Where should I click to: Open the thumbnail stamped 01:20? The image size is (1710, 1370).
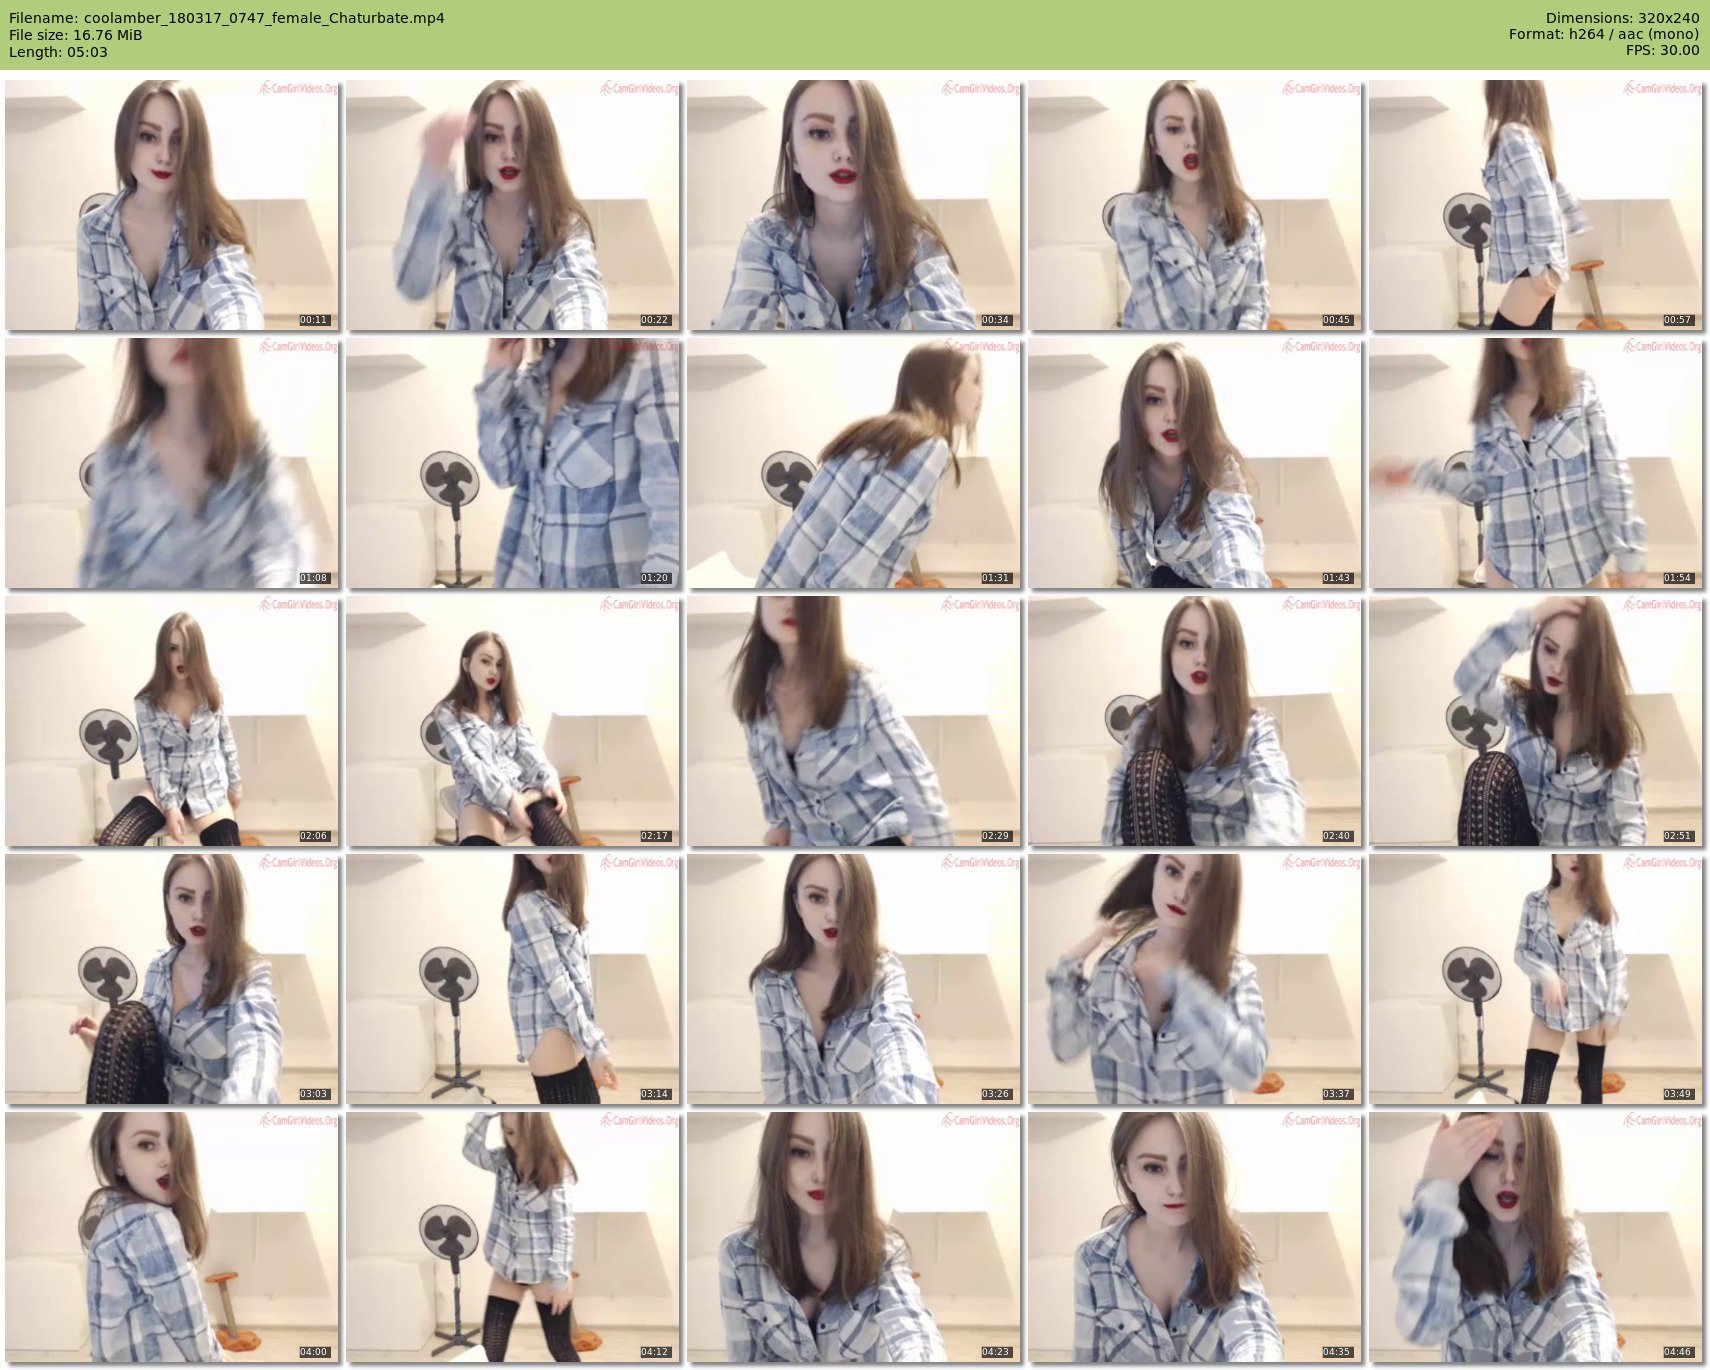513,463
